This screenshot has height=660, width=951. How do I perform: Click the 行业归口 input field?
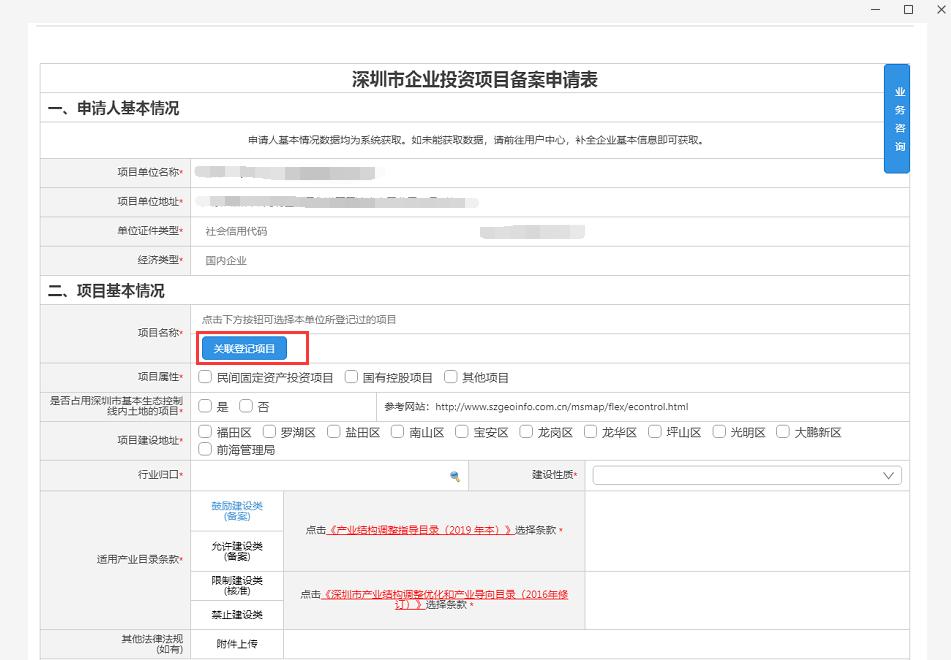coord(318,477)
